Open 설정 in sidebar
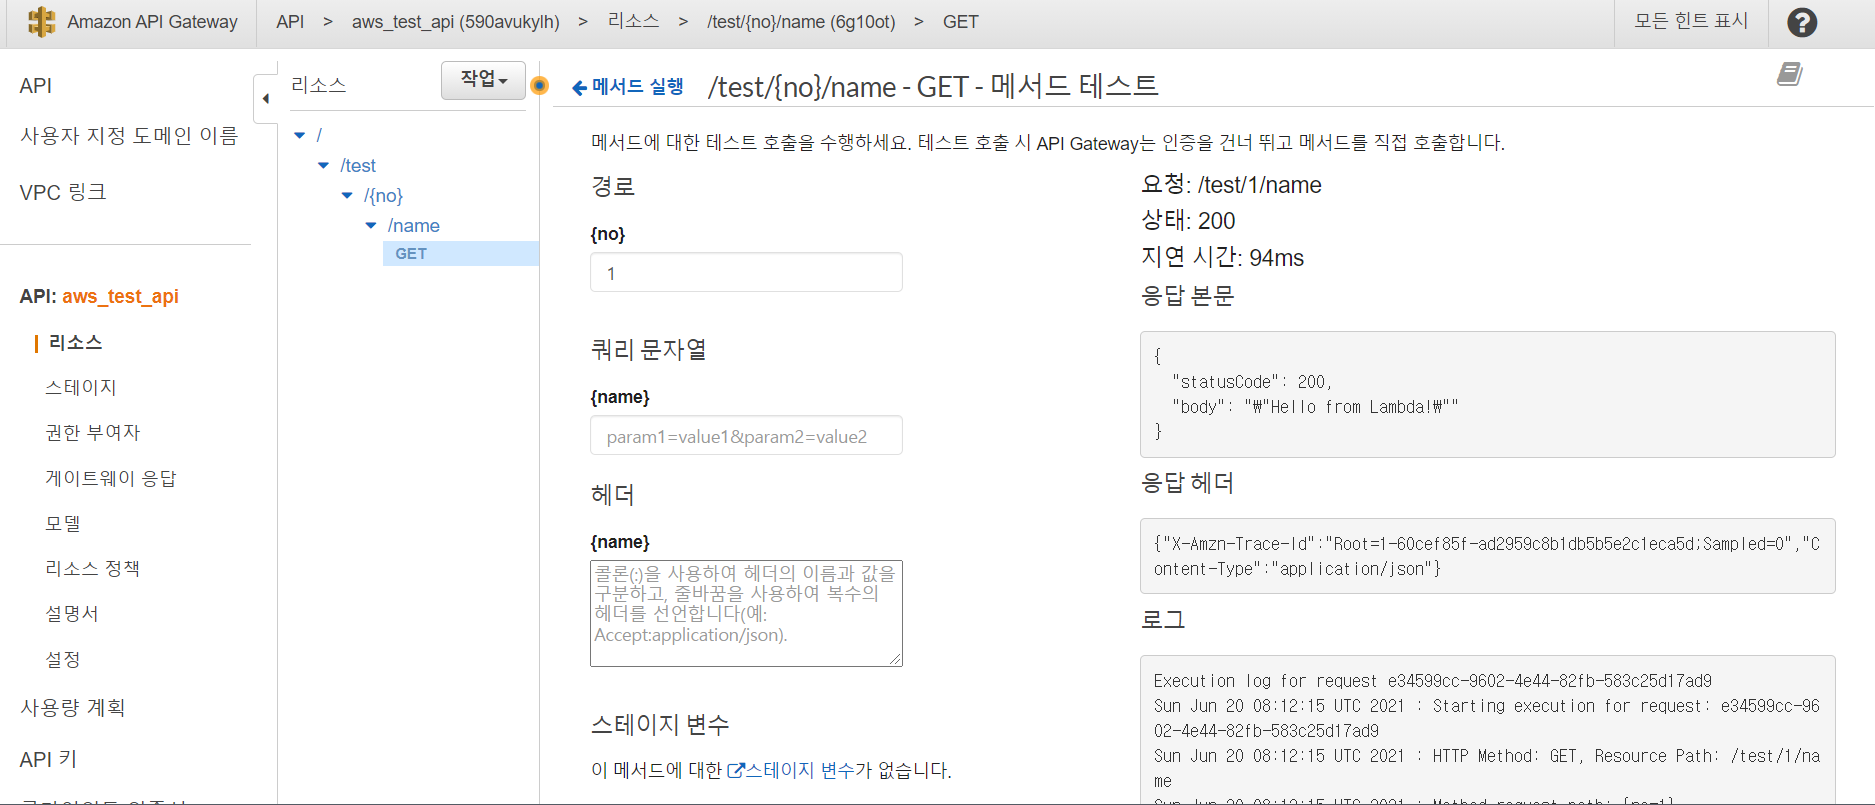The height and width of the screenshot is (805, 1875). click(x=63, y=659)
